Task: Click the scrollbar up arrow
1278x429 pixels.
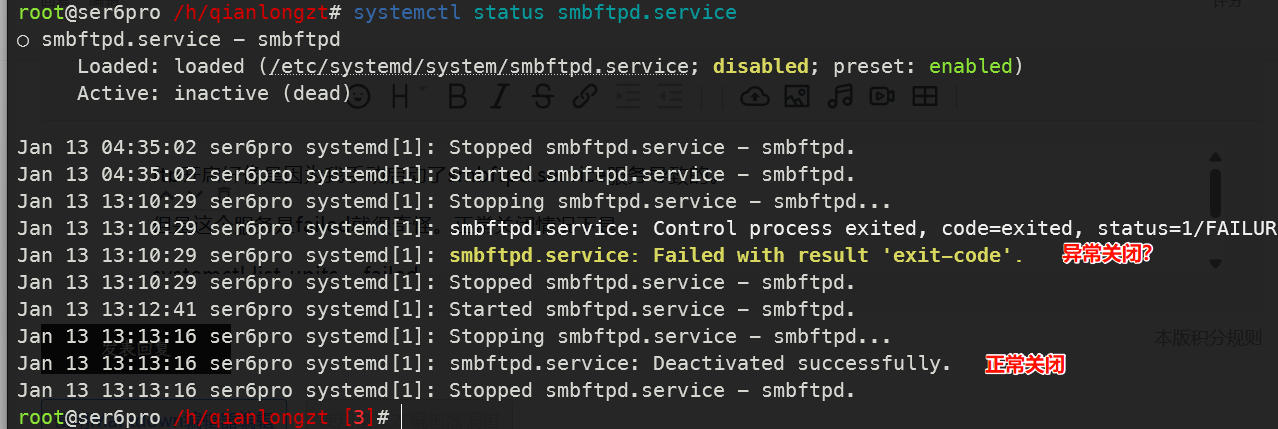Action: pos(1215,157)
